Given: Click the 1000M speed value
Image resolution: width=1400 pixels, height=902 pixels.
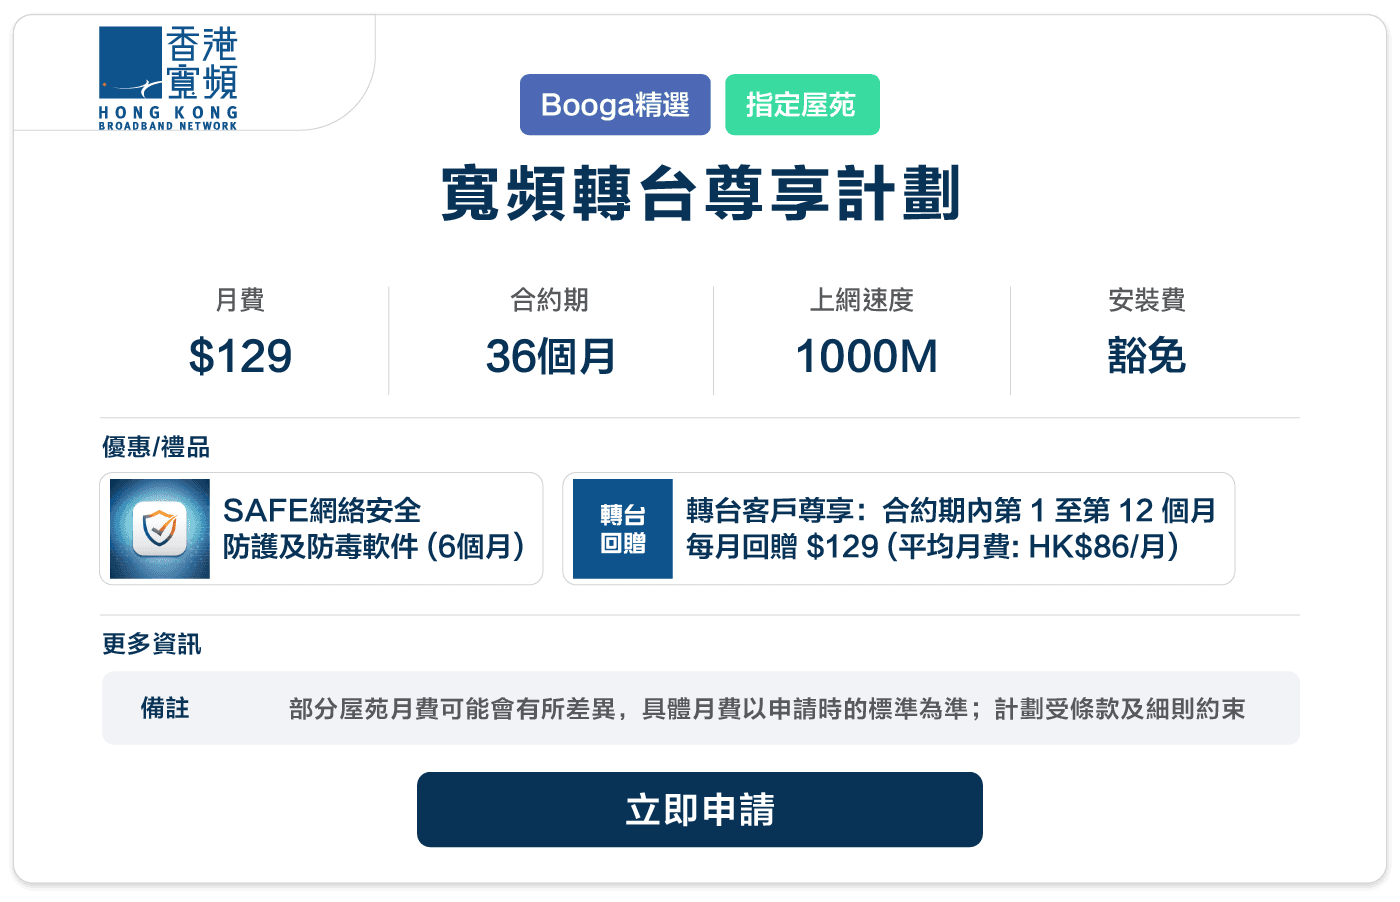Looking at the screenshot, I should (x=866, y=357).
